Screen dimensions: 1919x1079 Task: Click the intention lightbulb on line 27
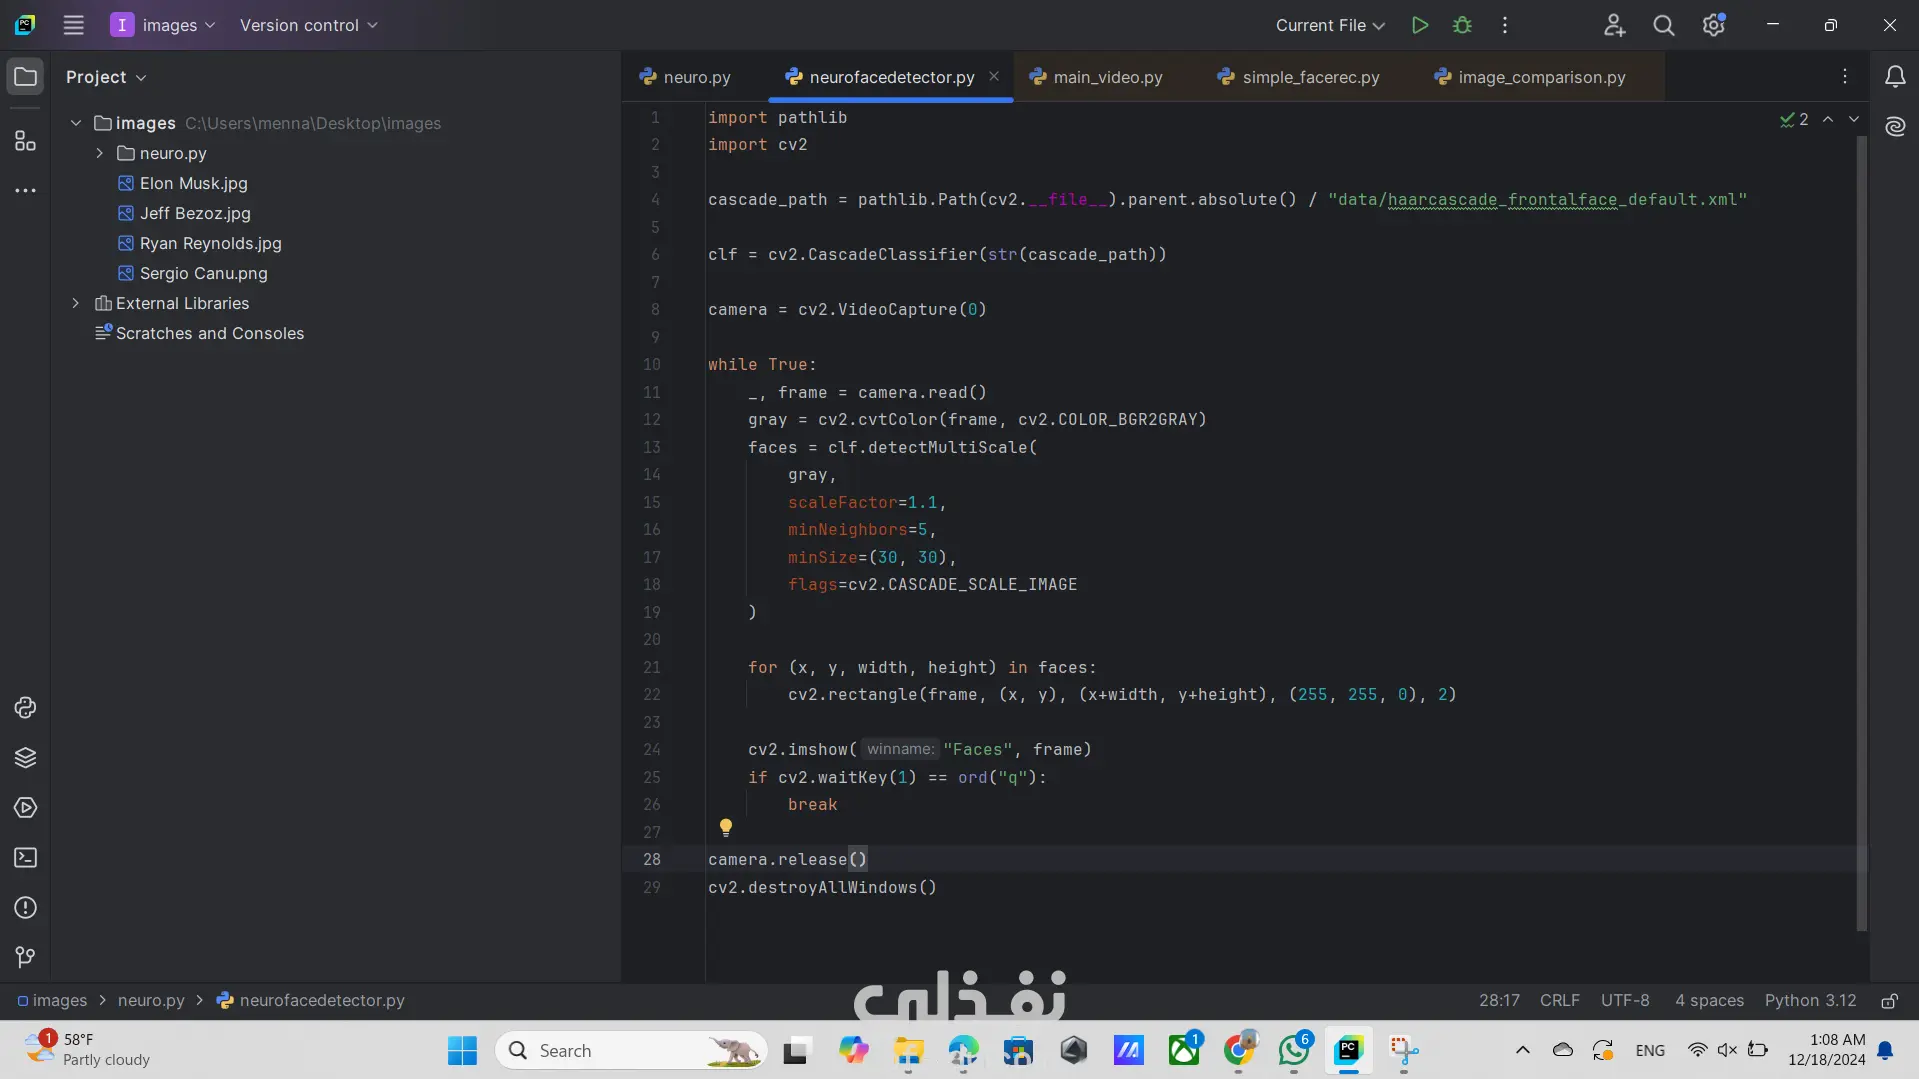click(726, 827)
